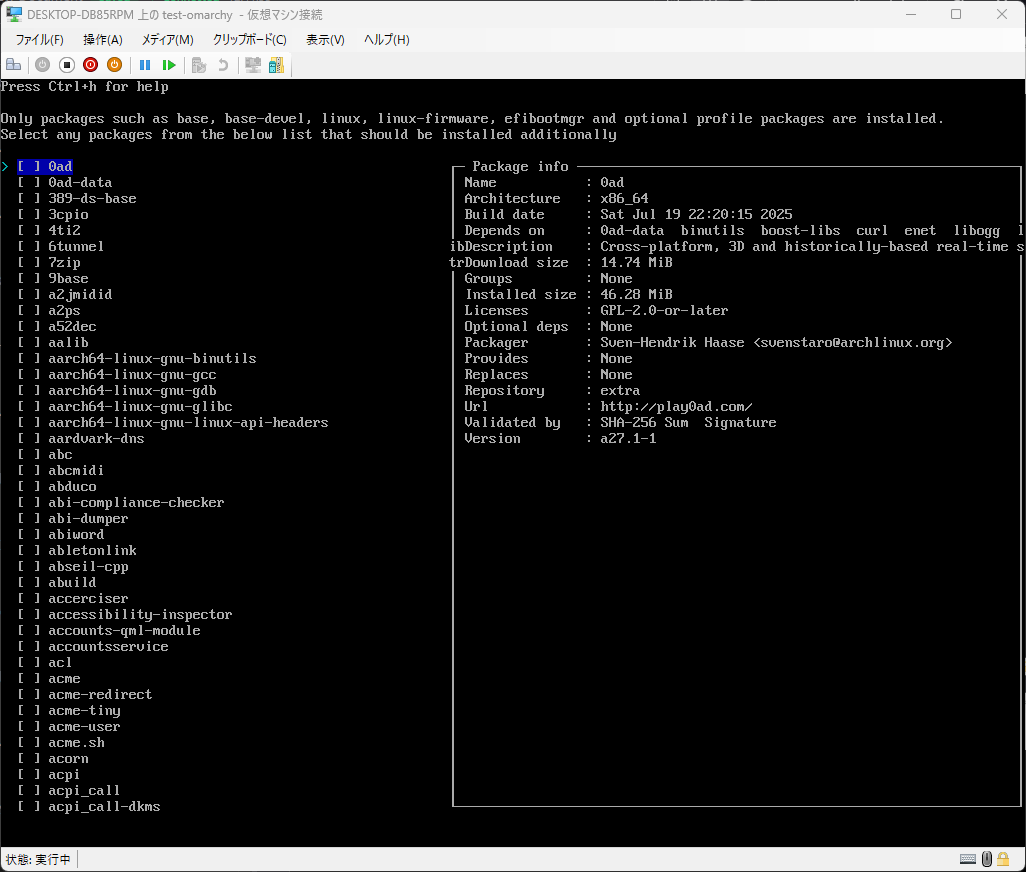Open the ファイル(F) menu

click(39, 39)
